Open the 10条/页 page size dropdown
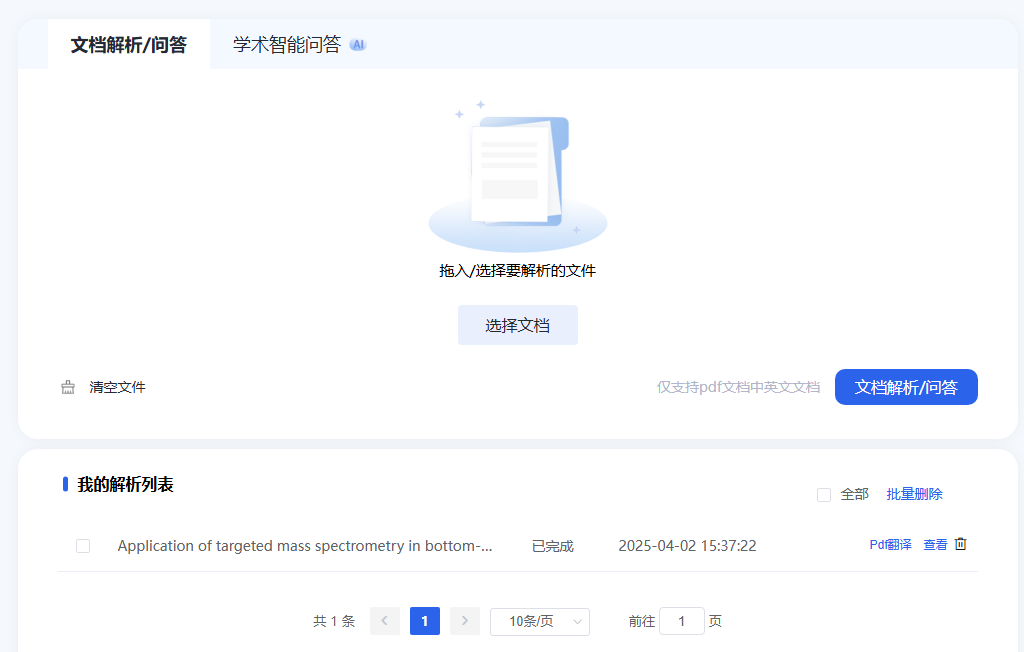Screen dimensions: 1024x652 click(x=539, y=621)
